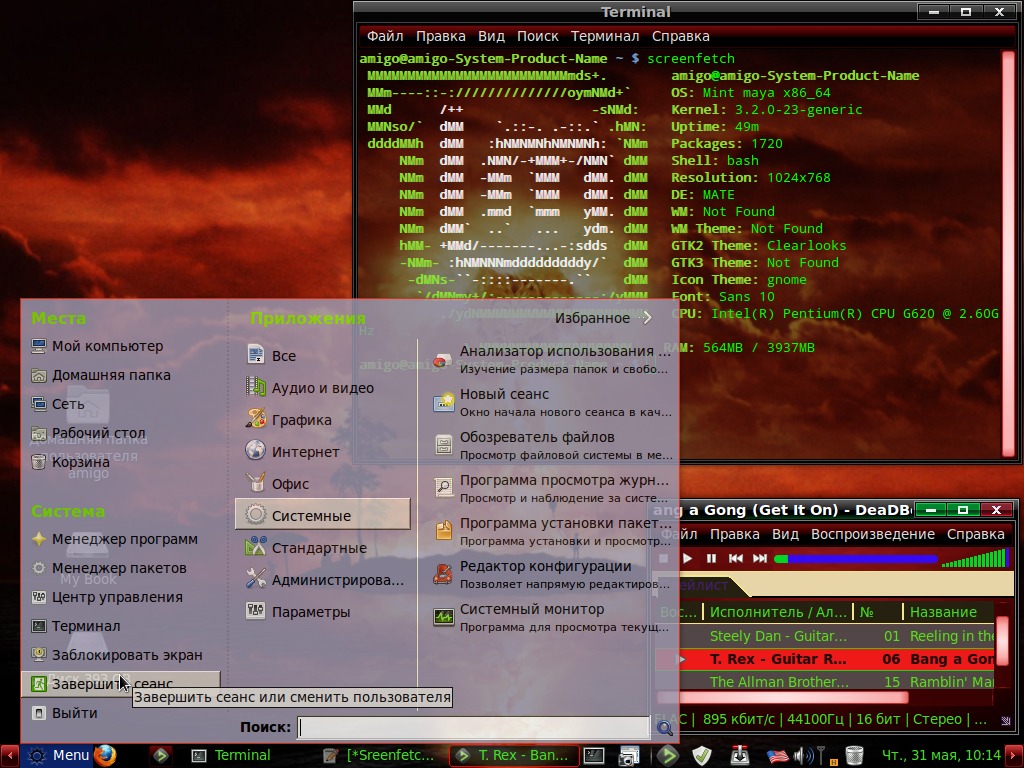Skip to next track in DeaDBeeF
This screenshot has height=768, width=1024.
pyautogui.click(x=760, y=558)
